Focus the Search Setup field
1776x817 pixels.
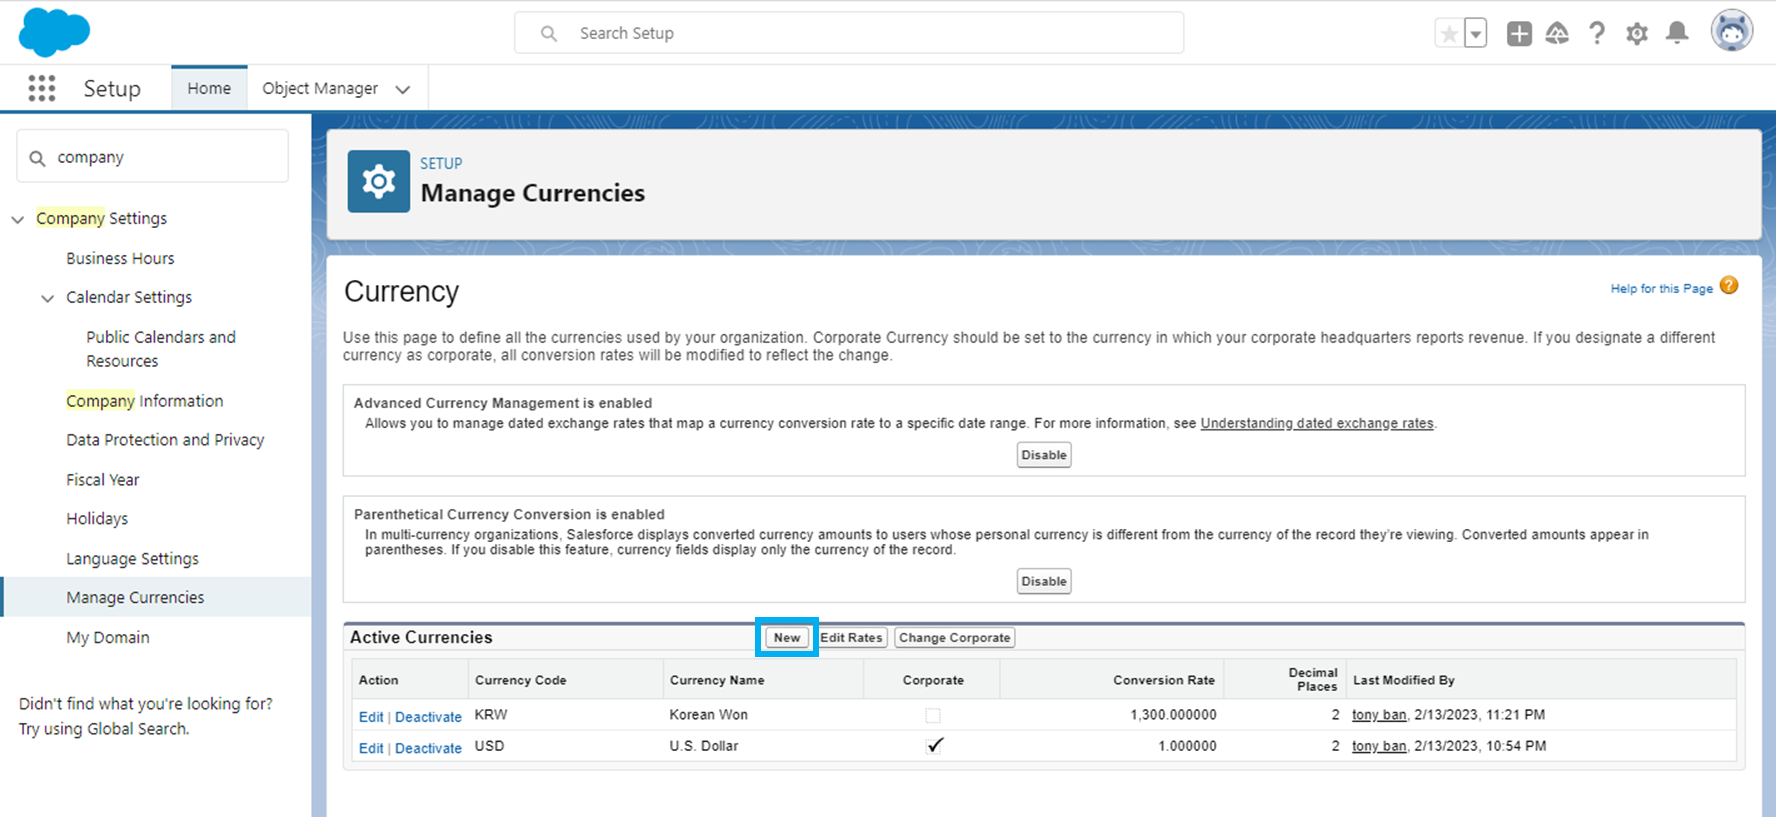coord(849,33)
